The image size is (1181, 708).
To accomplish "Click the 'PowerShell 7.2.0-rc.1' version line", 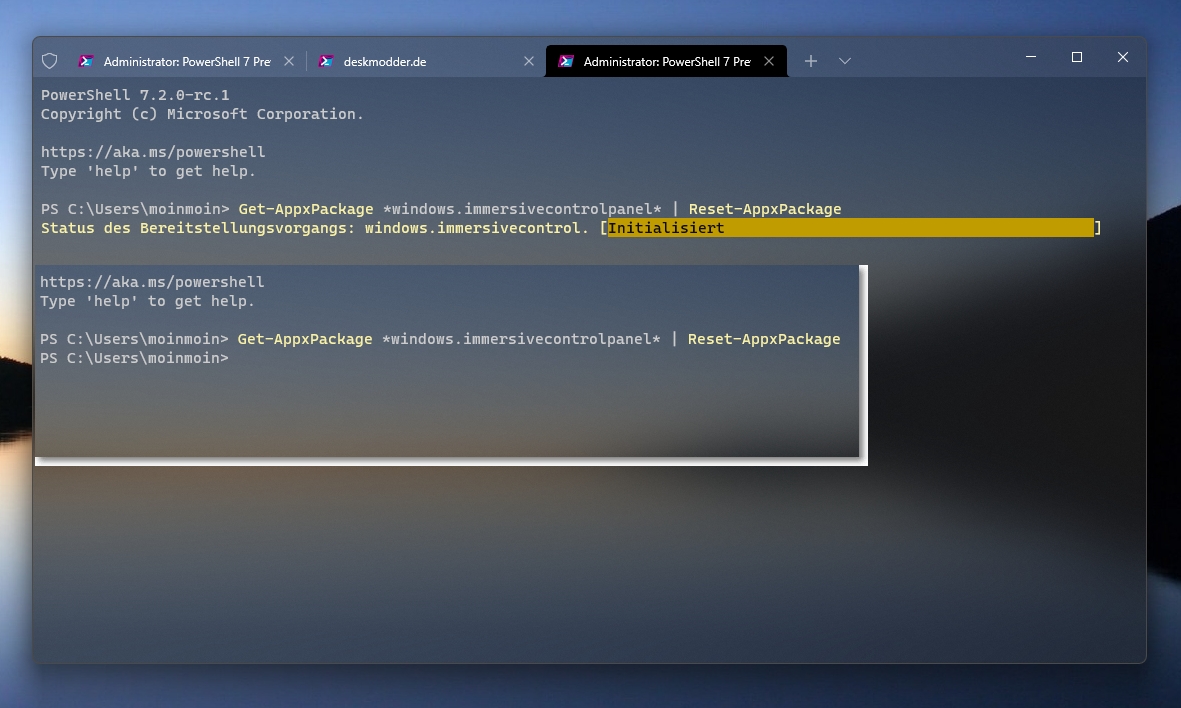I will (135, 95).
